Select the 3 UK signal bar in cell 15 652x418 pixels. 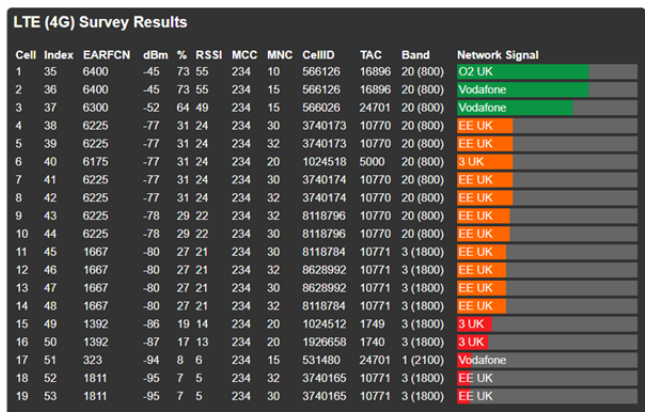pos(547,324)
